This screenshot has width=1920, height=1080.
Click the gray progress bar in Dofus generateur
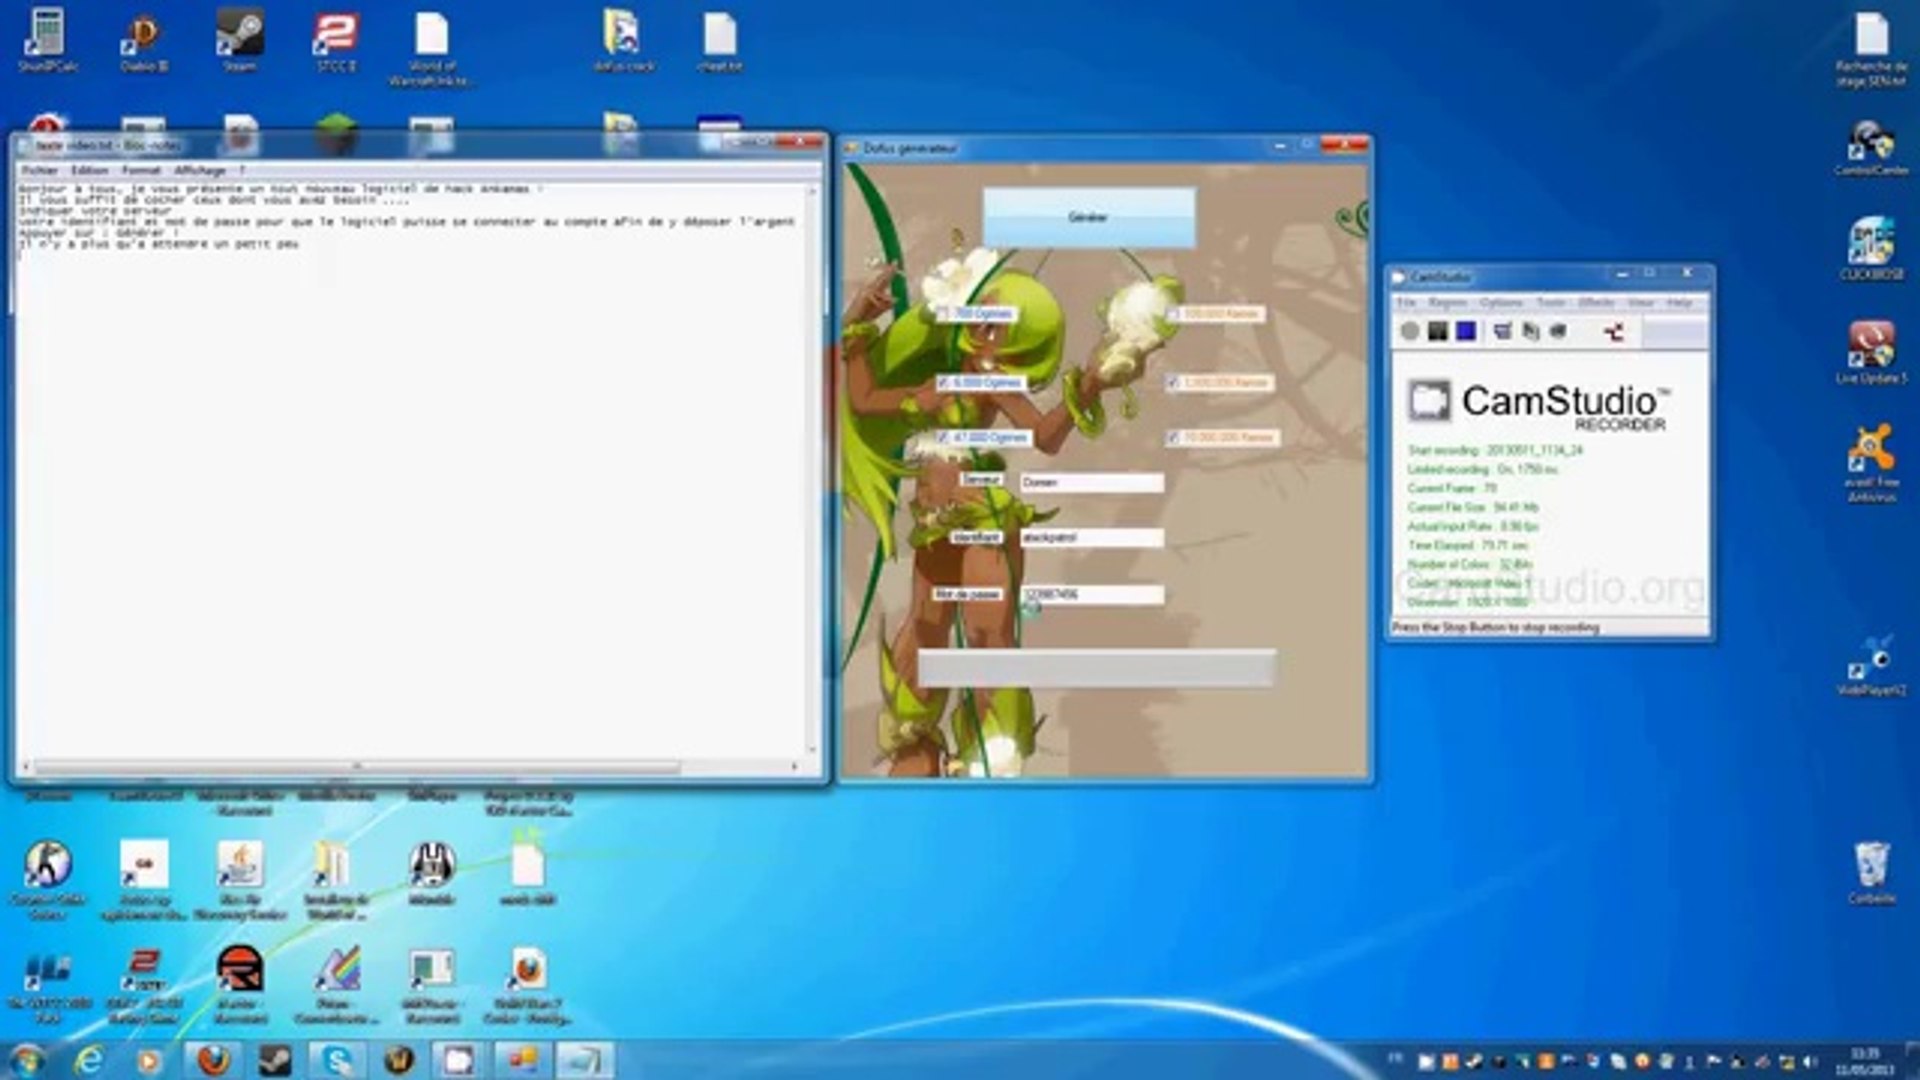point(1097,667)
